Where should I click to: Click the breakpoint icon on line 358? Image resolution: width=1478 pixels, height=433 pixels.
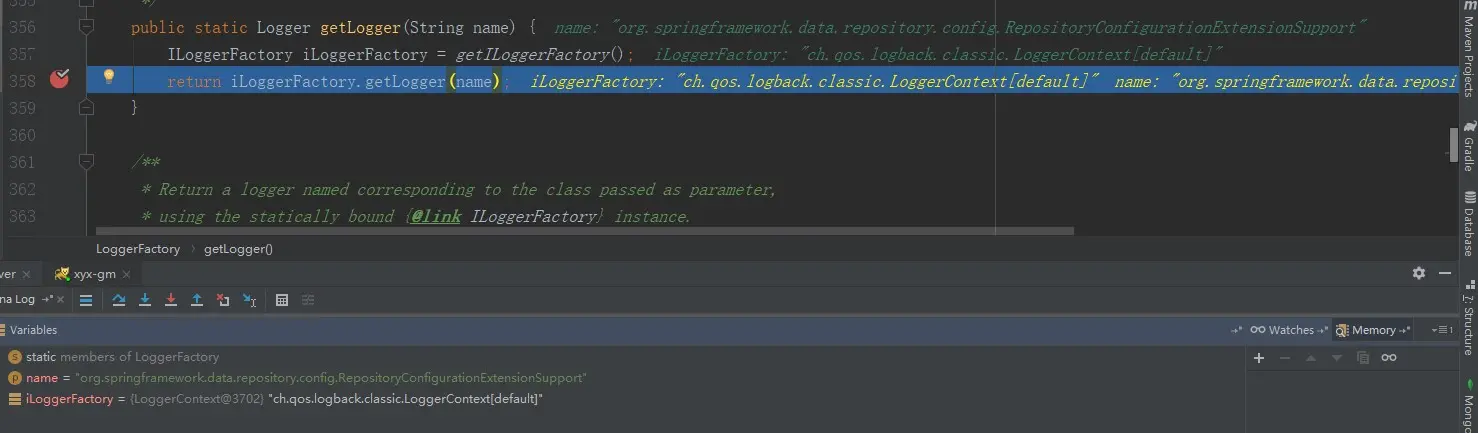60,79
